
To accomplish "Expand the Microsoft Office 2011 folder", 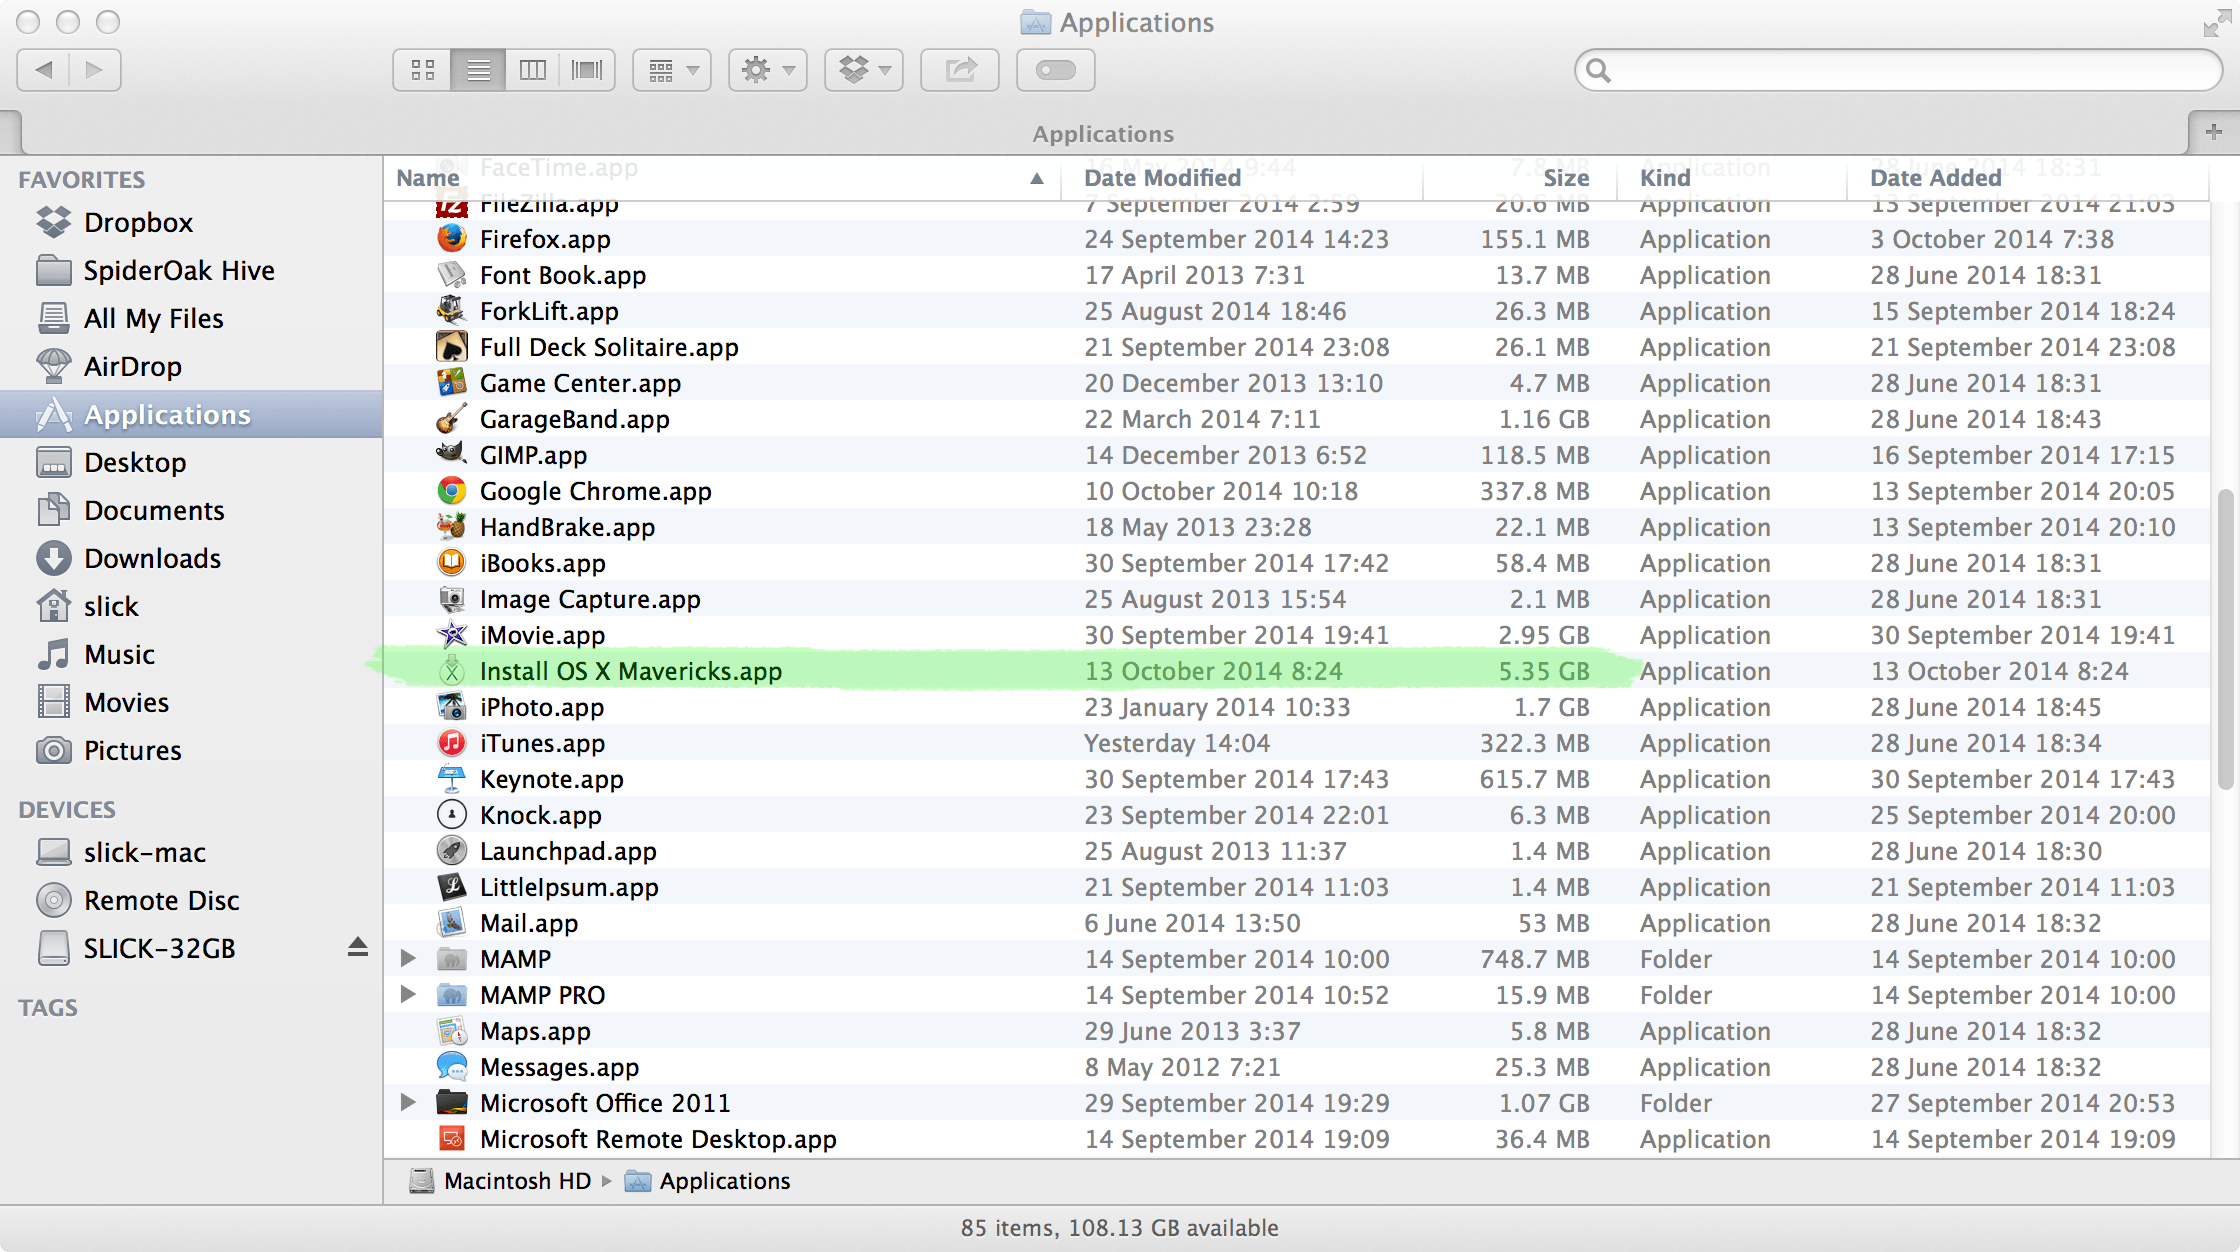I will [406, 1101].
